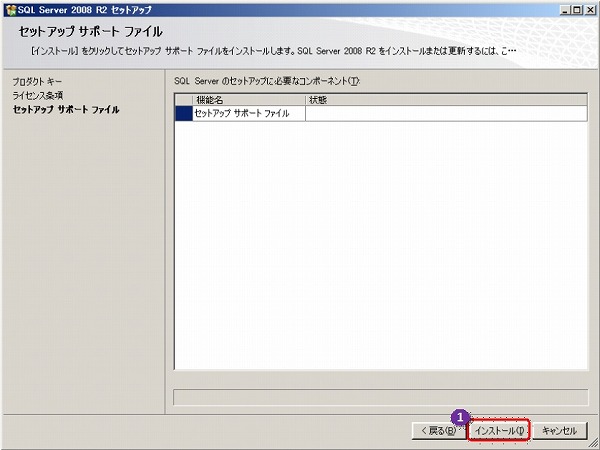
Task: Click the 状態 column header
Action: point(446,100)
